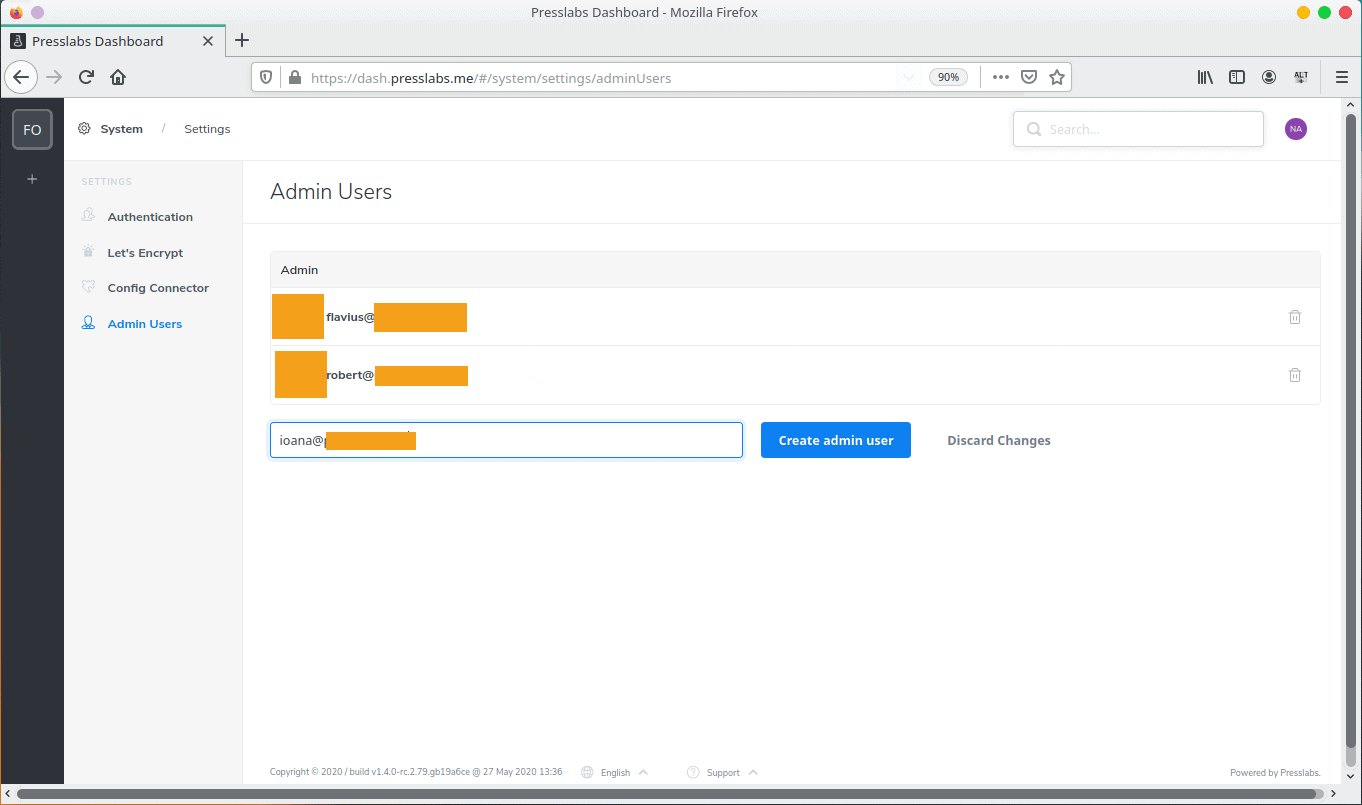Viewport: 1362px width, 805px height.
Task: Open Firefox hamburger menu
Action: click(x=1341, y=77)
